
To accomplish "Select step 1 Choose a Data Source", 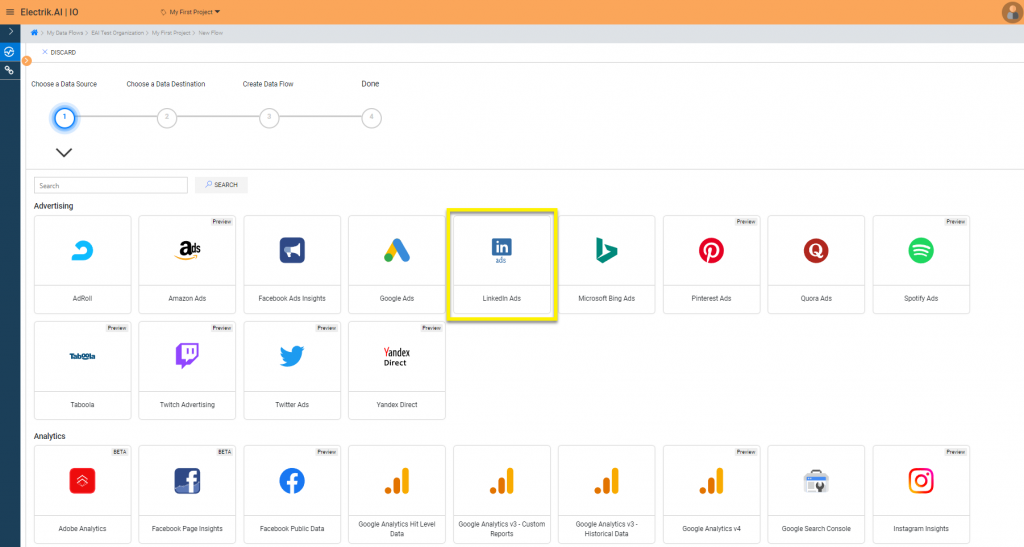I will [64, 117].
